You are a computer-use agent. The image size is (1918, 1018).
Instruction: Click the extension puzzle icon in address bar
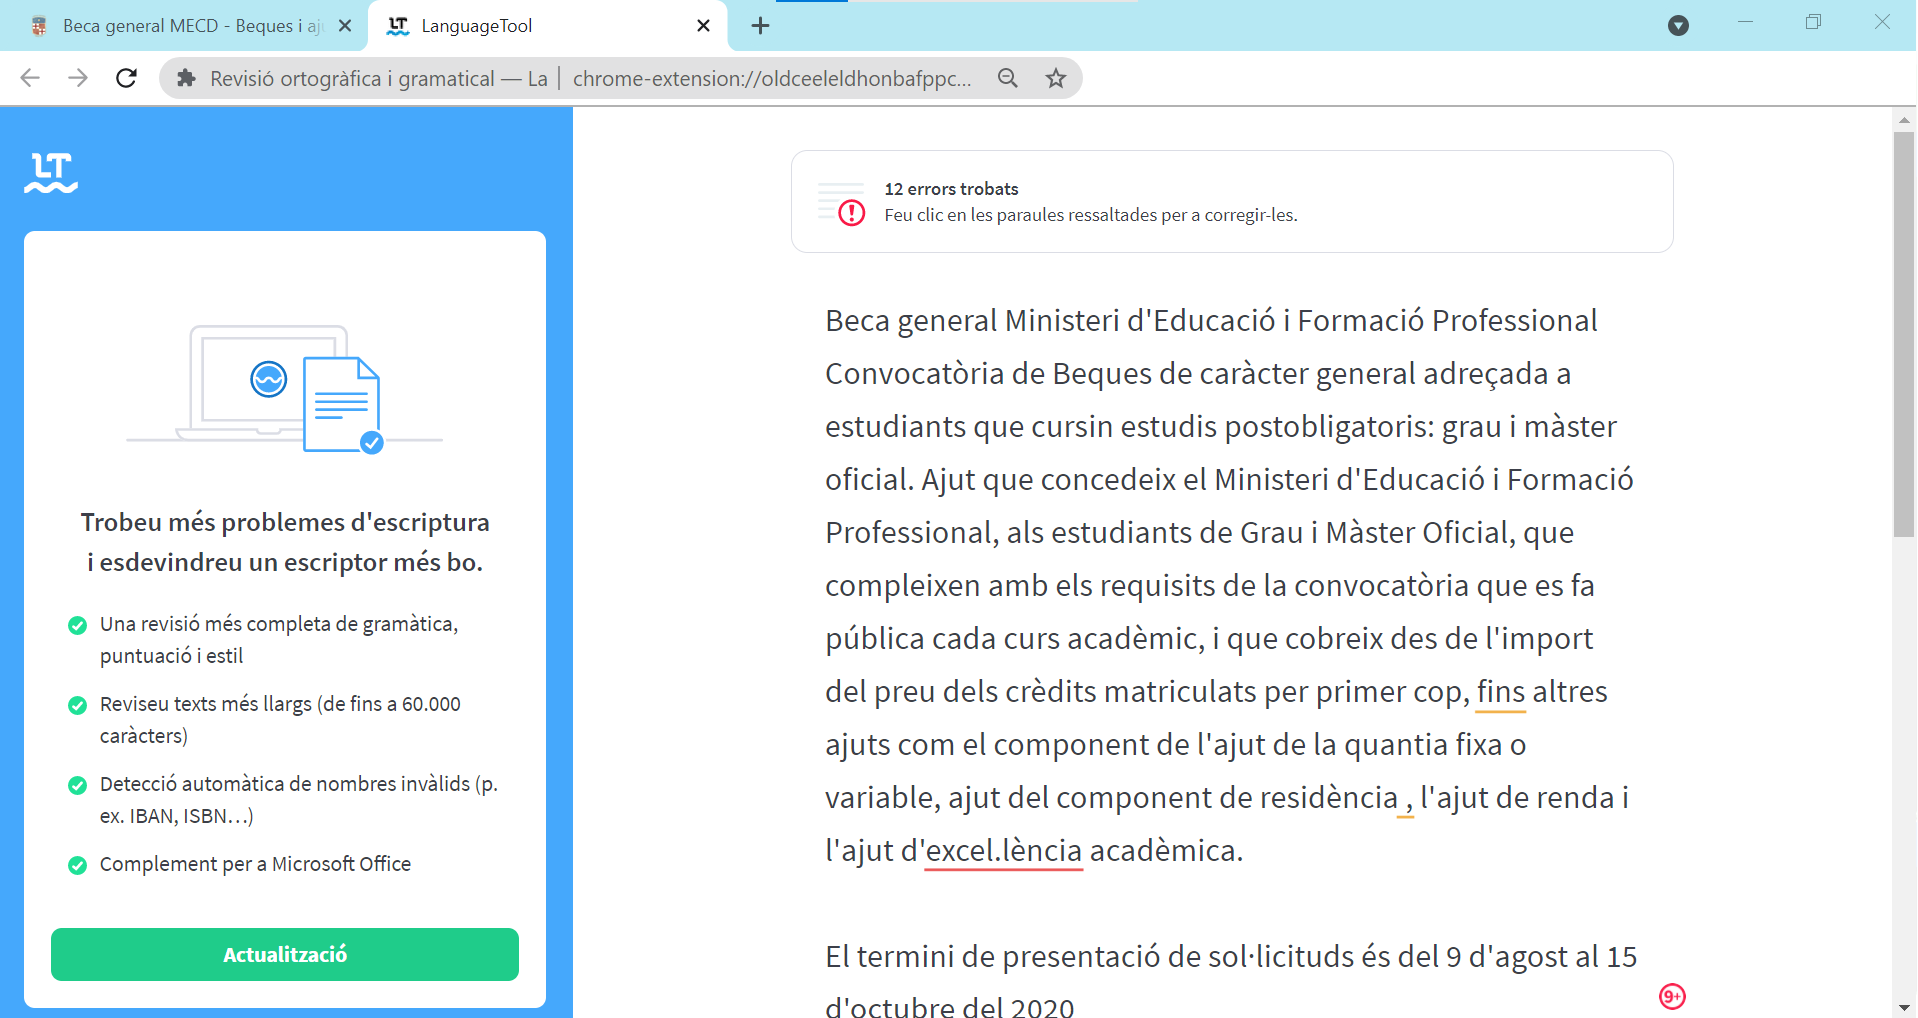click(x=186, y=78)
